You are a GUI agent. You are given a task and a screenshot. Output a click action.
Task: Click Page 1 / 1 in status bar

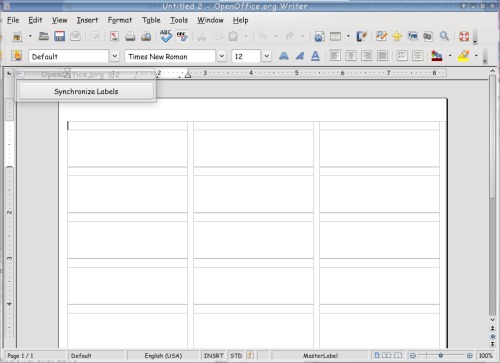20,356
